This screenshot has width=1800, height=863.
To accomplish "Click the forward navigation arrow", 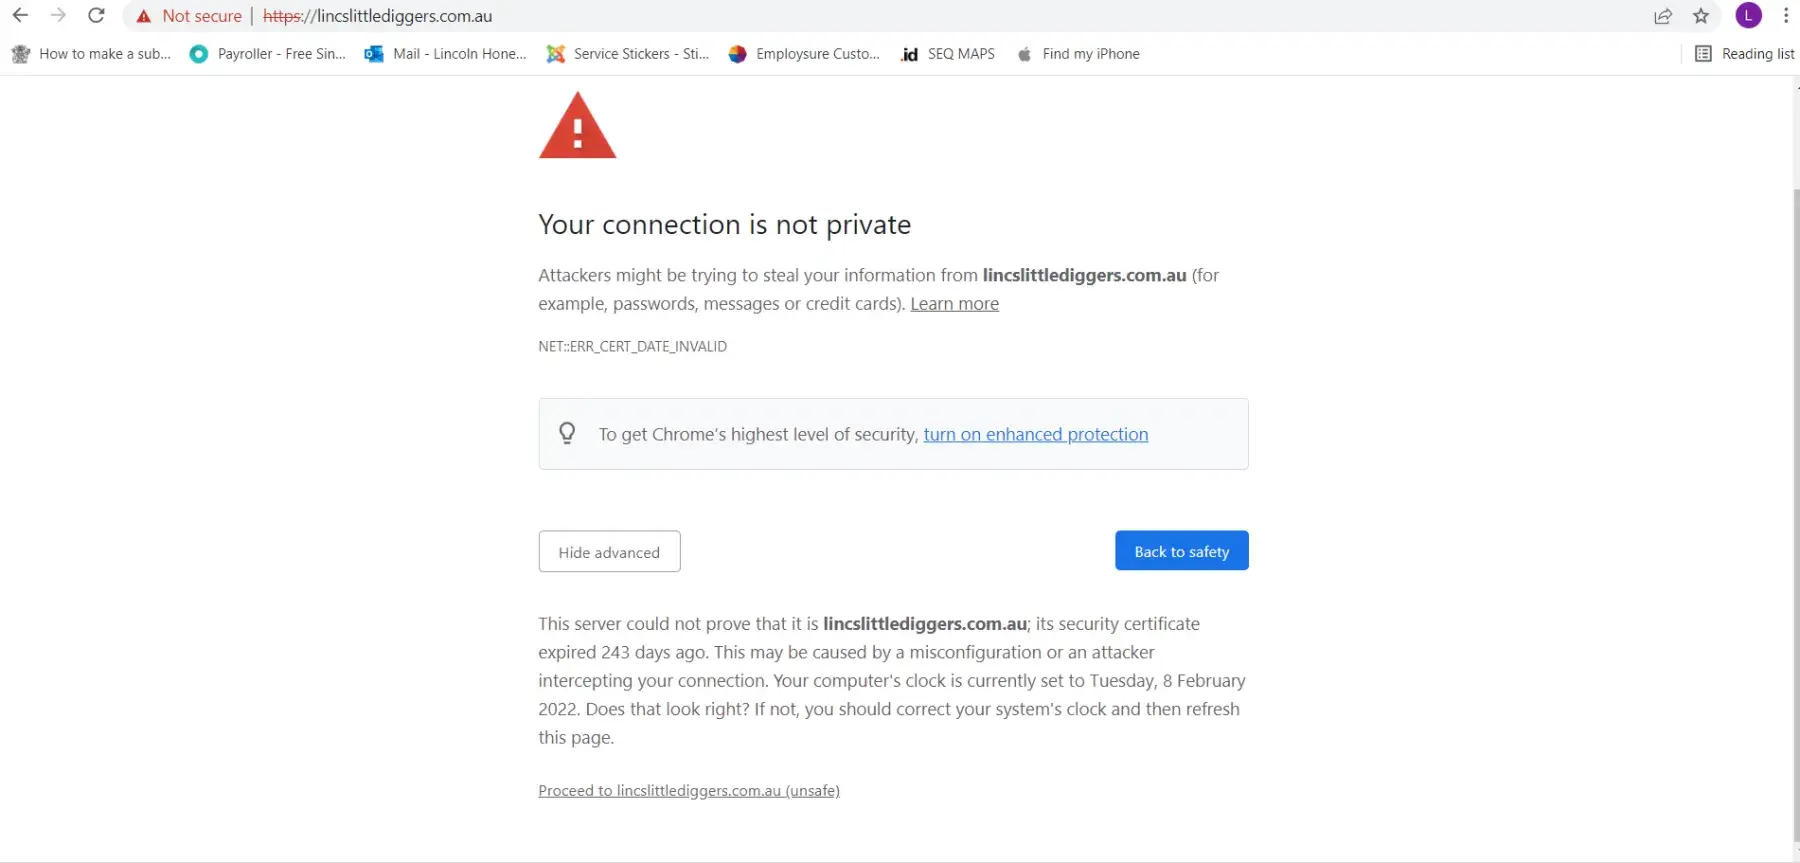I will click(58, 16).
